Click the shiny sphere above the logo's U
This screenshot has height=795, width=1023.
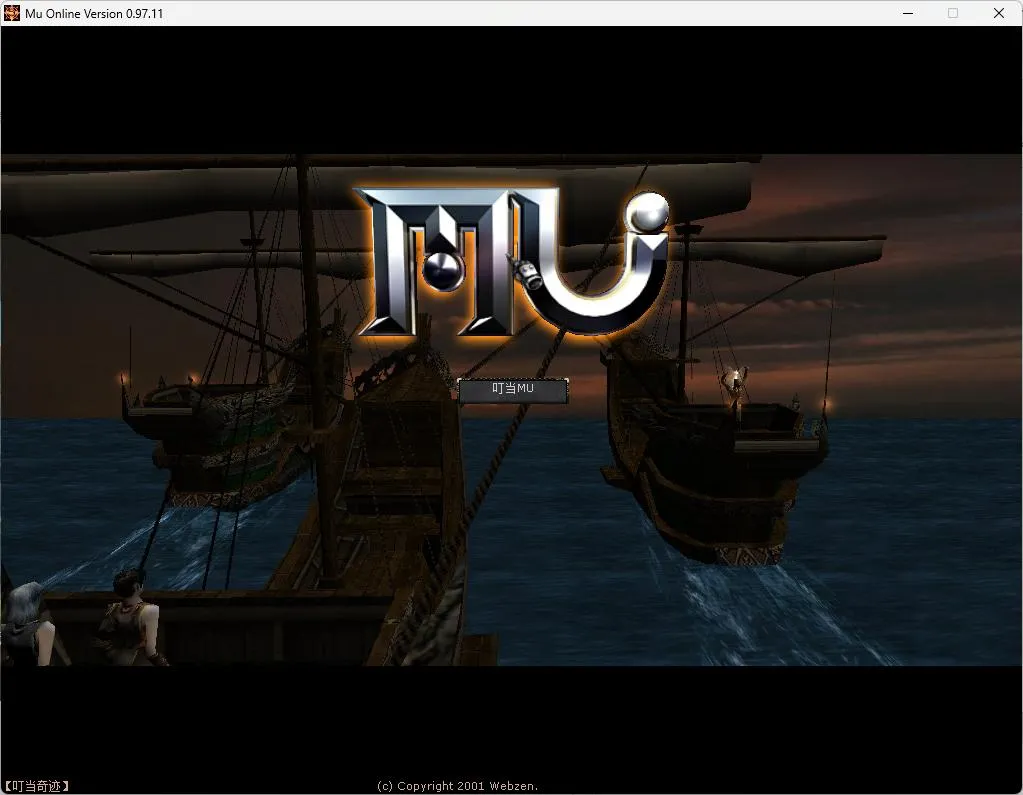pyautogui.click(x=645, y=211)
